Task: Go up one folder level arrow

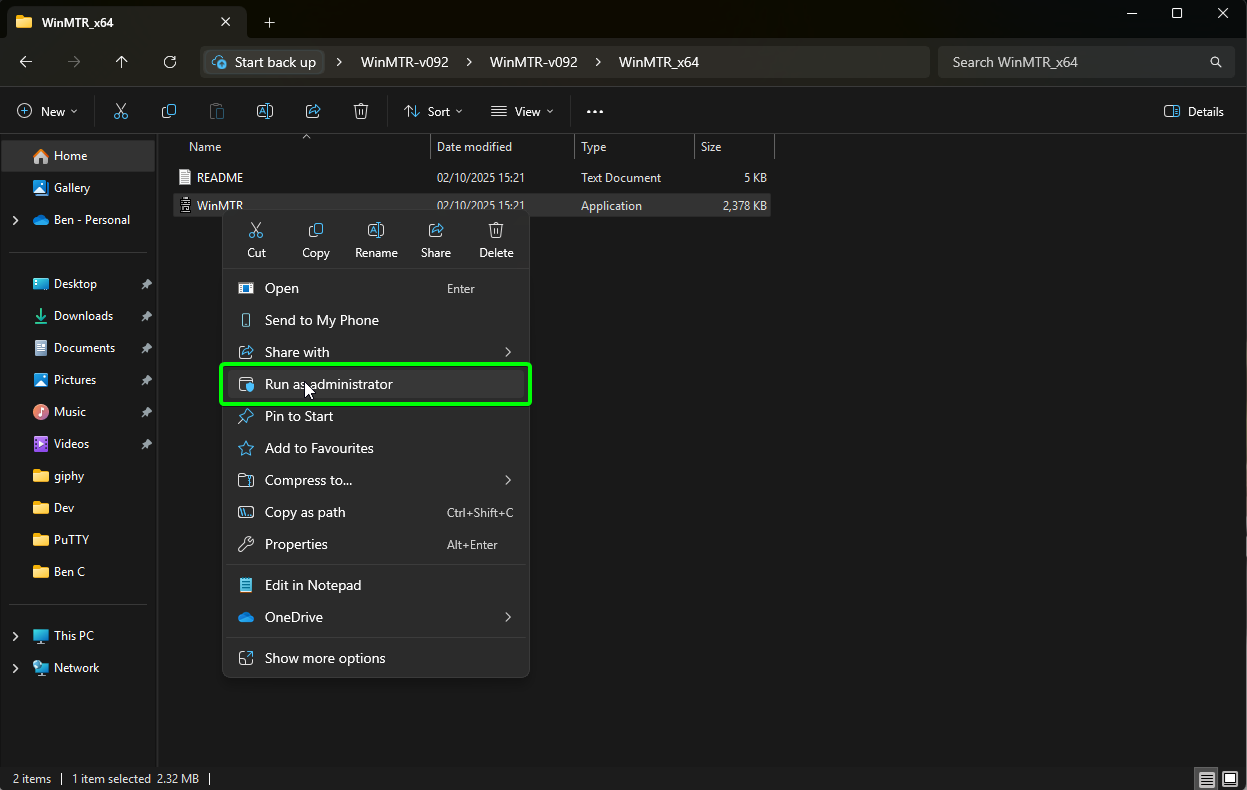Action: [x=122, y=62]
